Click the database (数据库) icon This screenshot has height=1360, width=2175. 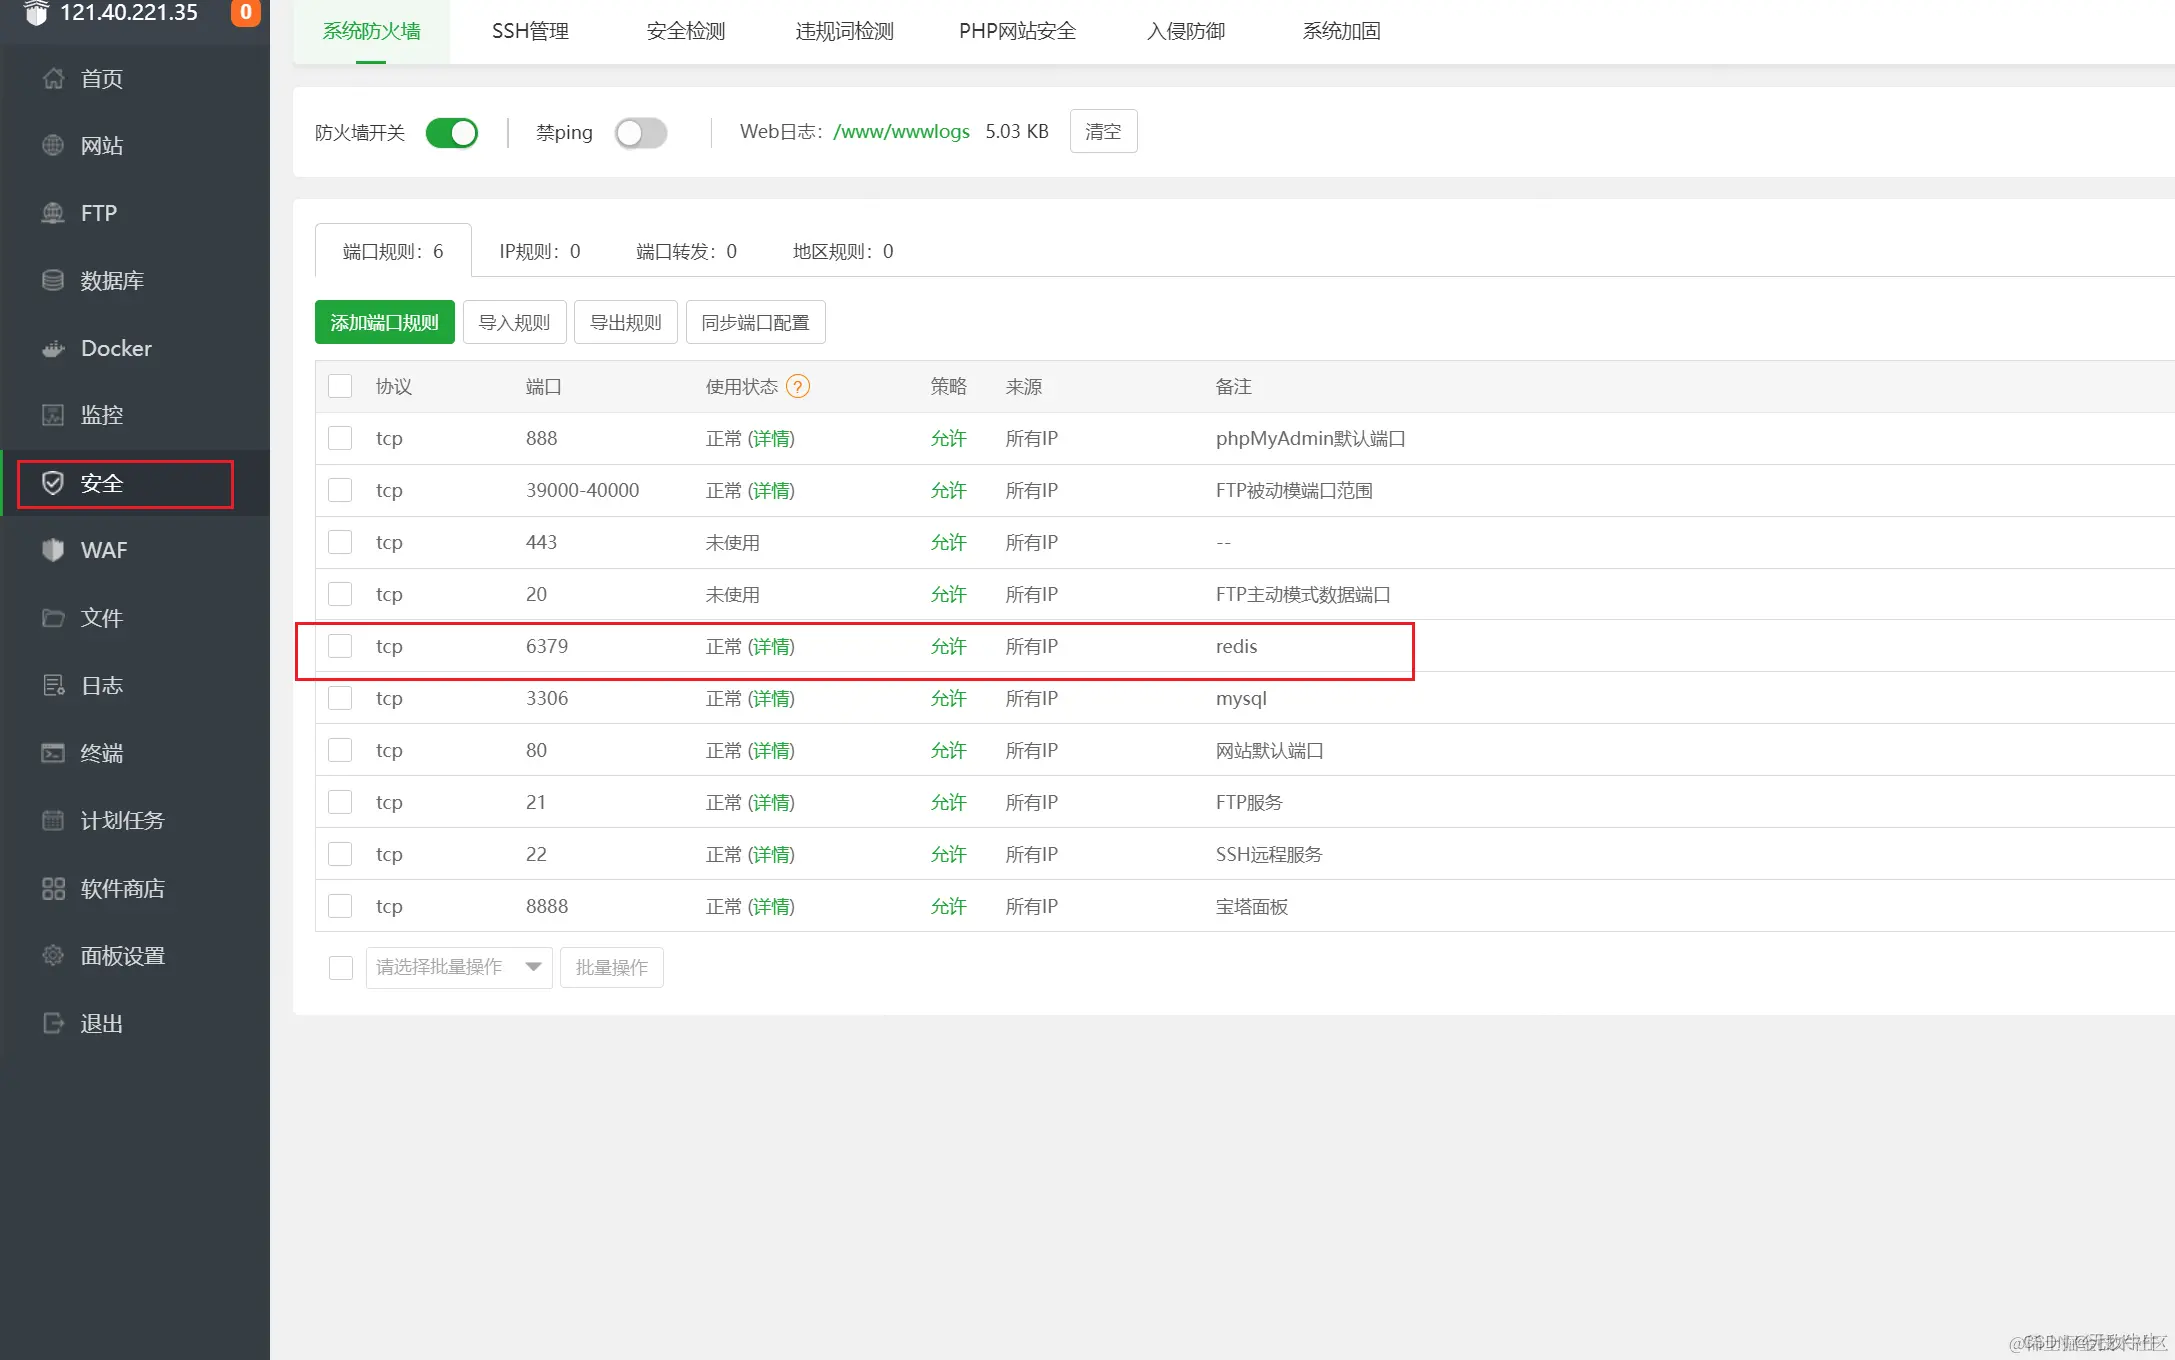[53, 280]
